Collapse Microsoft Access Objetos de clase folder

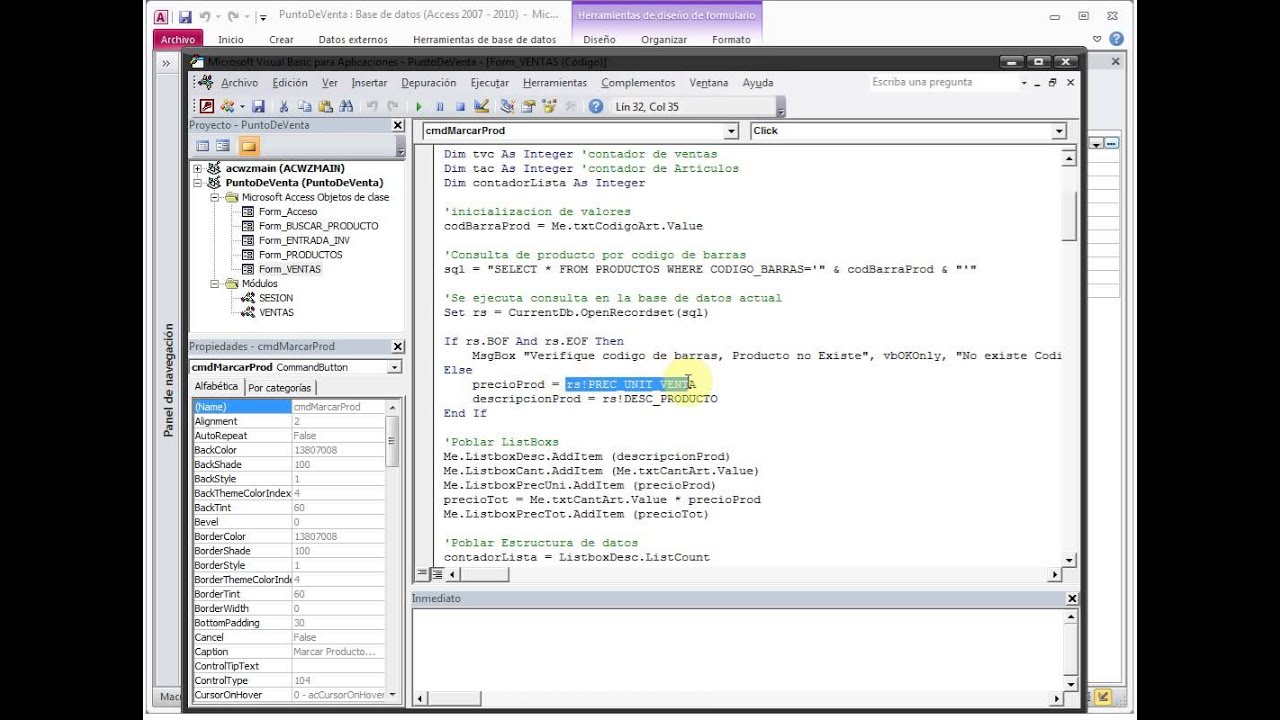coord(213,198)
